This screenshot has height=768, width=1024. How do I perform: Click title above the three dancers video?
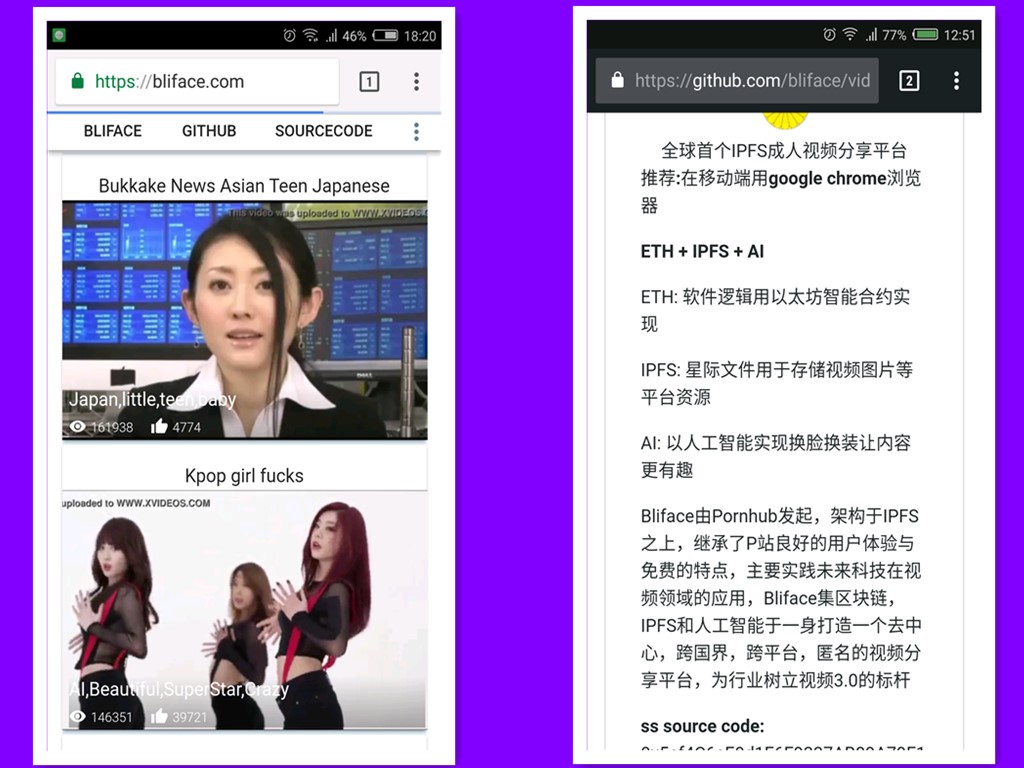coord(244,476)
